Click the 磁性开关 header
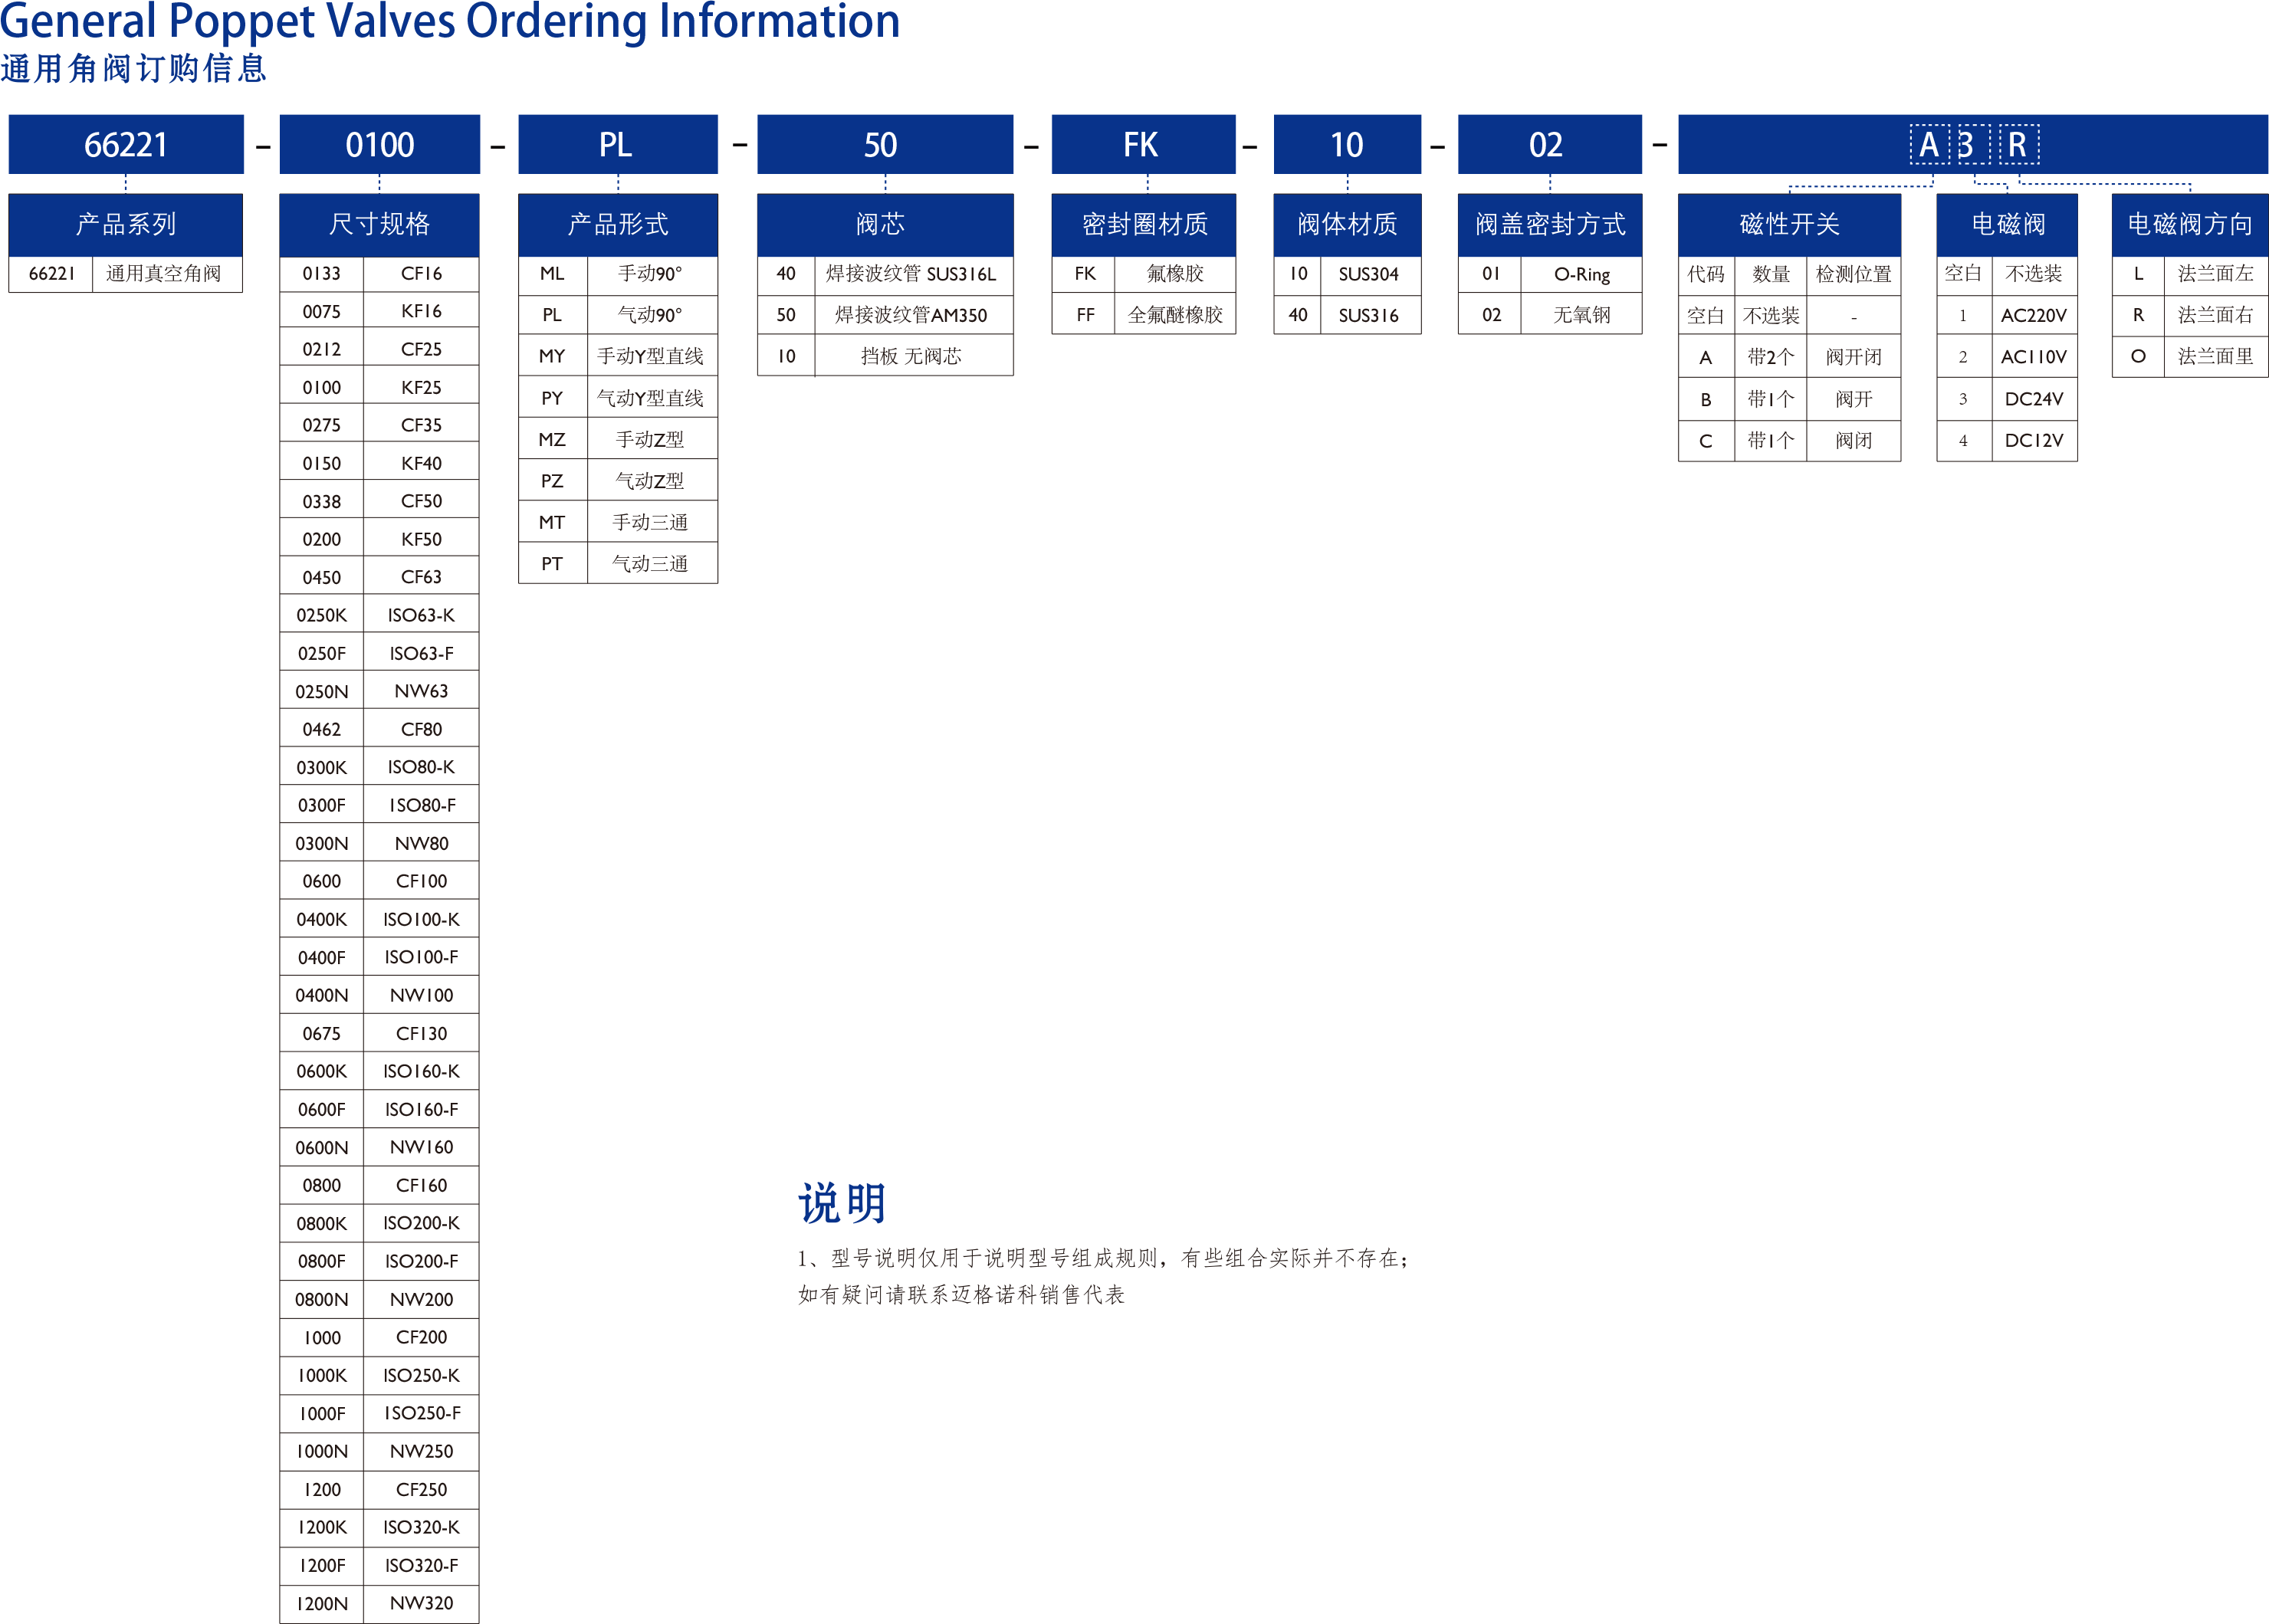The image size is (2269, 1624). click(x=1788, y=224)
